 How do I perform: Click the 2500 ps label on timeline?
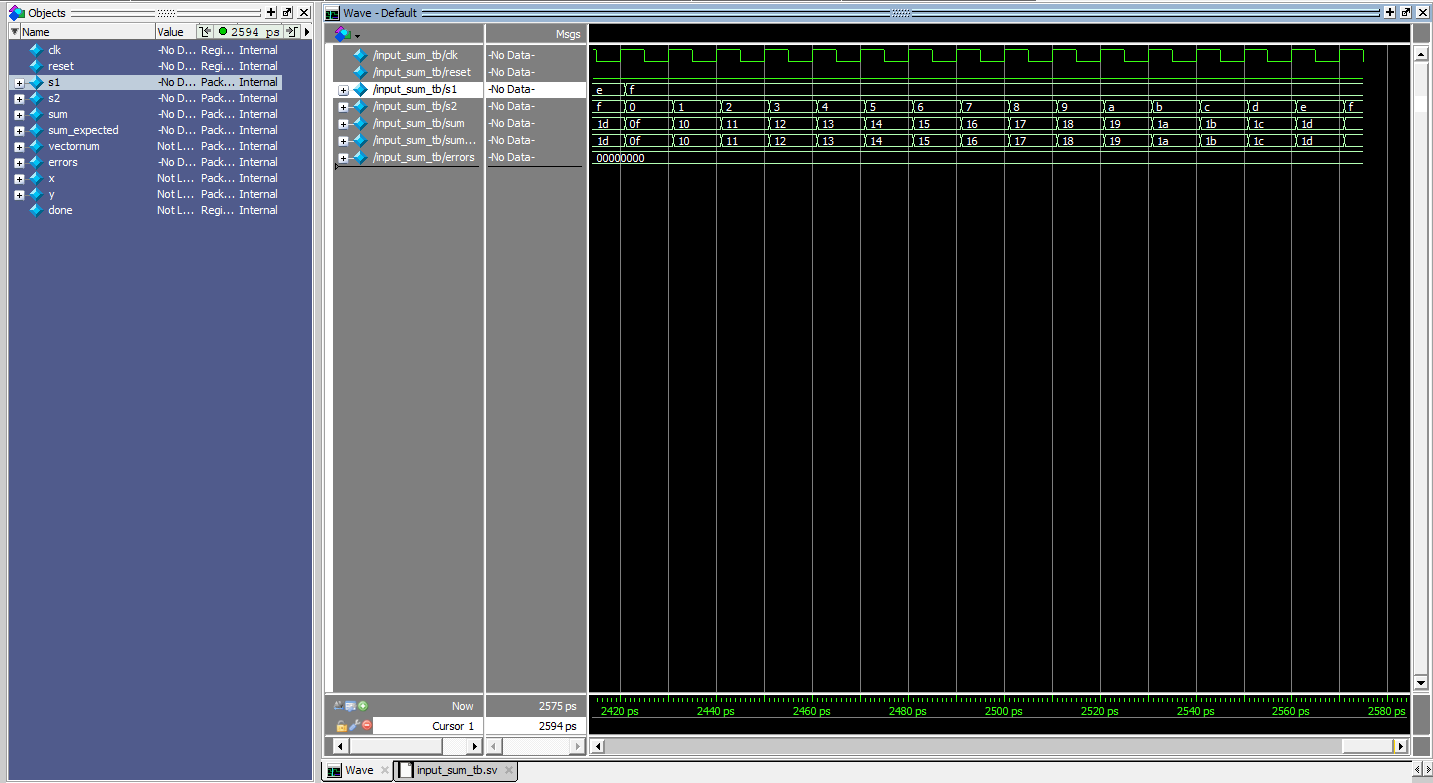click(1003, 711)
